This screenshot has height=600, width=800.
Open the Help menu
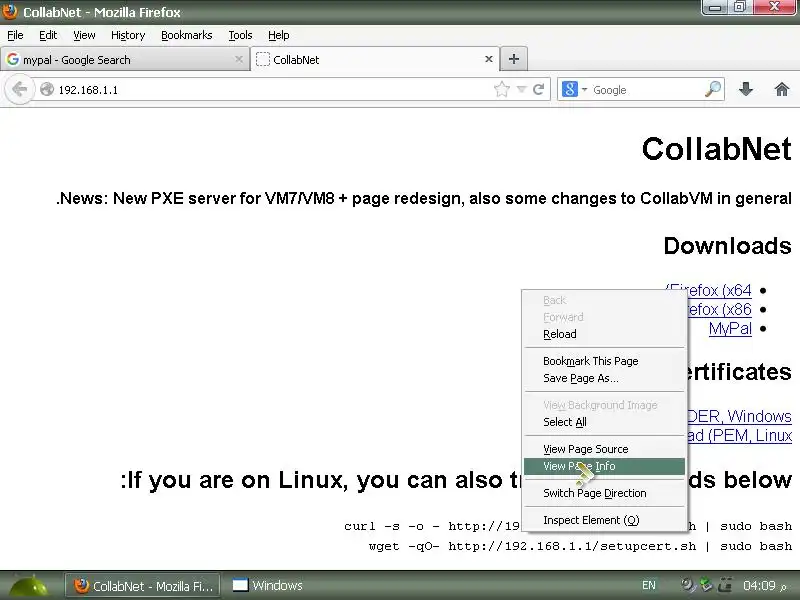(279, 35)
